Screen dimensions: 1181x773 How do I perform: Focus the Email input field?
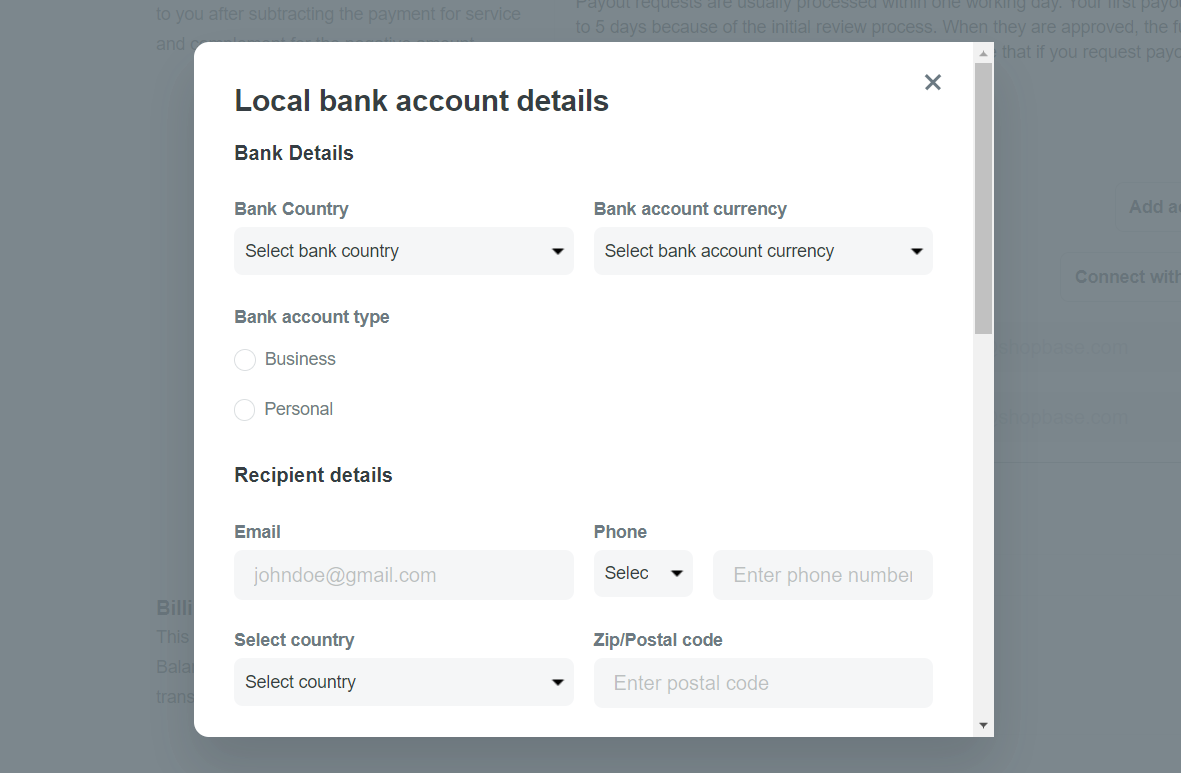404,575
